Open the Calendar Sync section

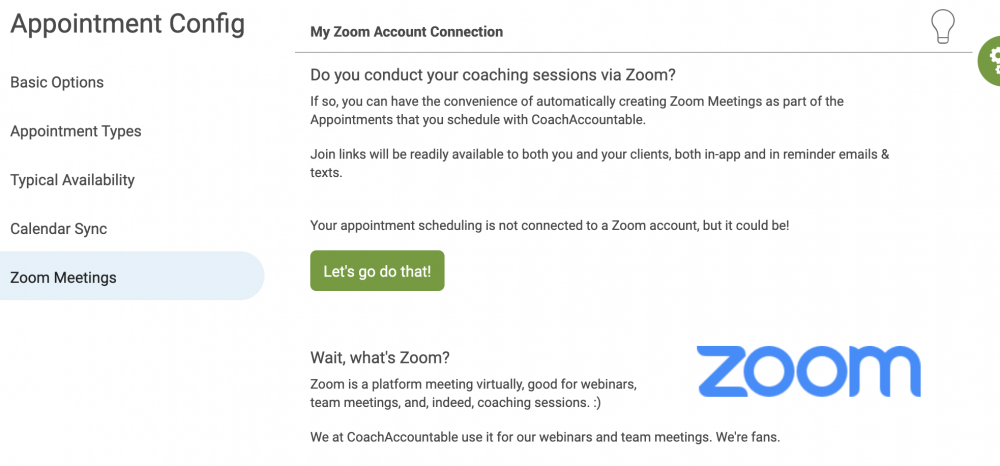(59, 229)
